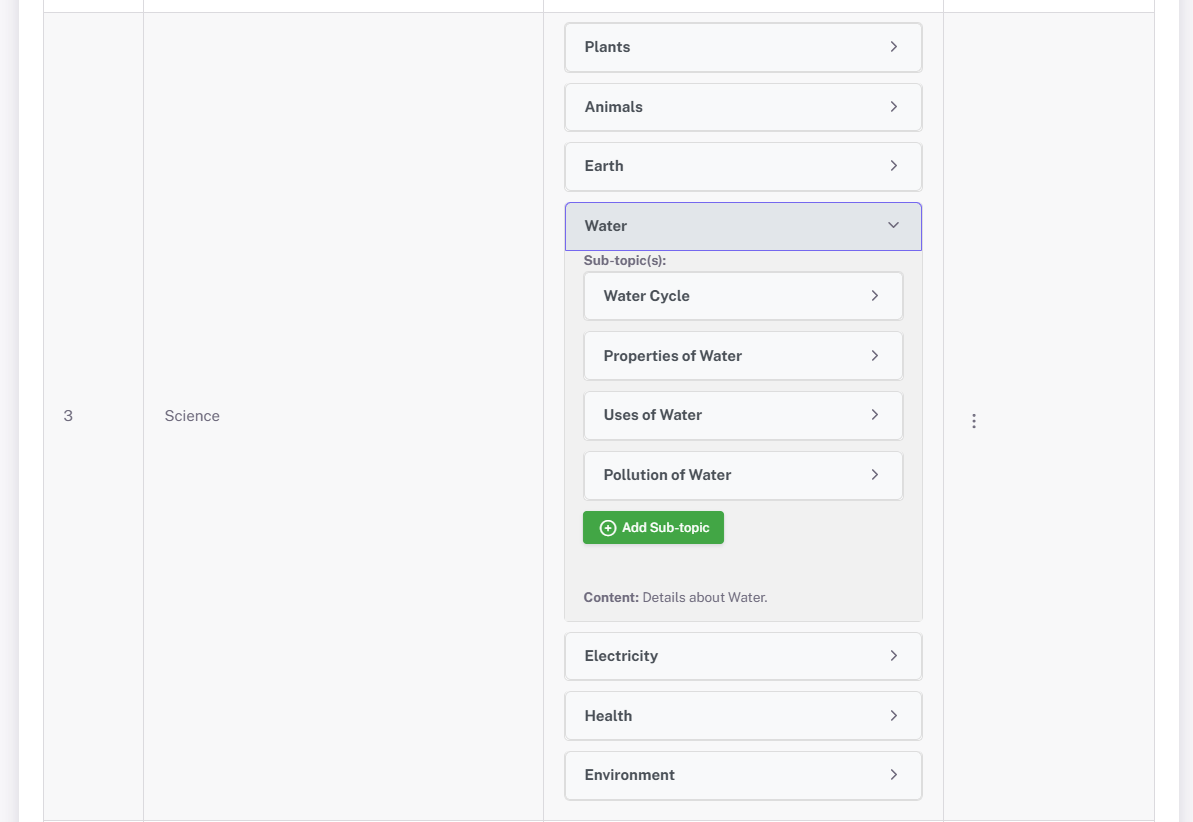The width and height of the screenshot is (1193, 822).
Task: Click the Earth chevron arrow icon
Action: pyautogui.click(x=893, y=166)
